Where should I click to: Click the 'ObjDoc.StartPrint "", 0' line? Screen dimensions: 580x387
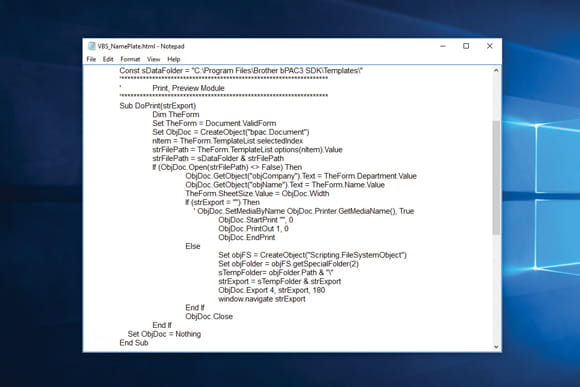[x=256, y=220]
